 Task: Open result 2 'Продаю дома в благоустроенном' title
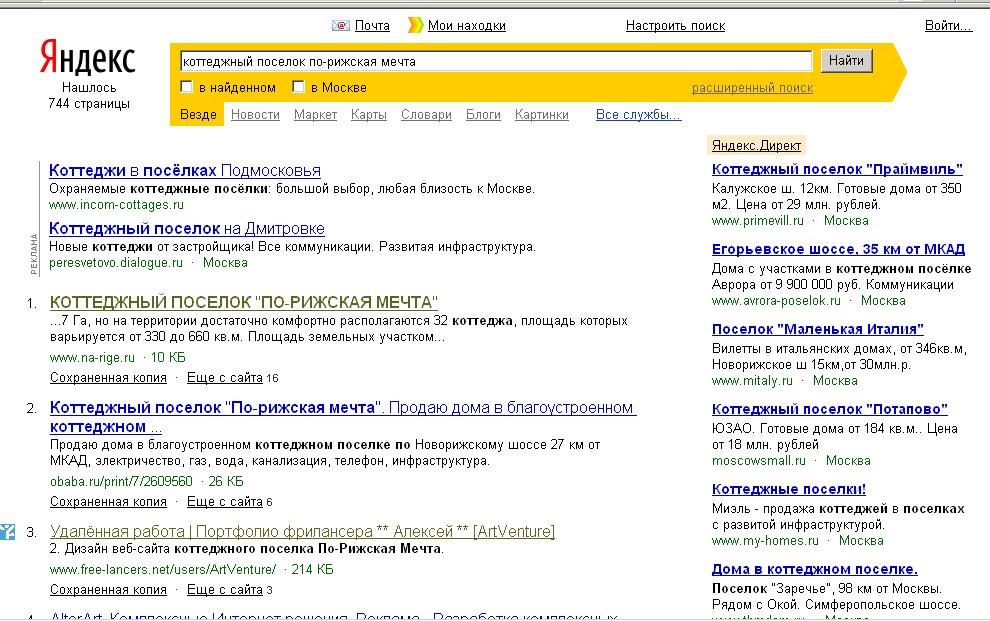click(x=343, y=417)
